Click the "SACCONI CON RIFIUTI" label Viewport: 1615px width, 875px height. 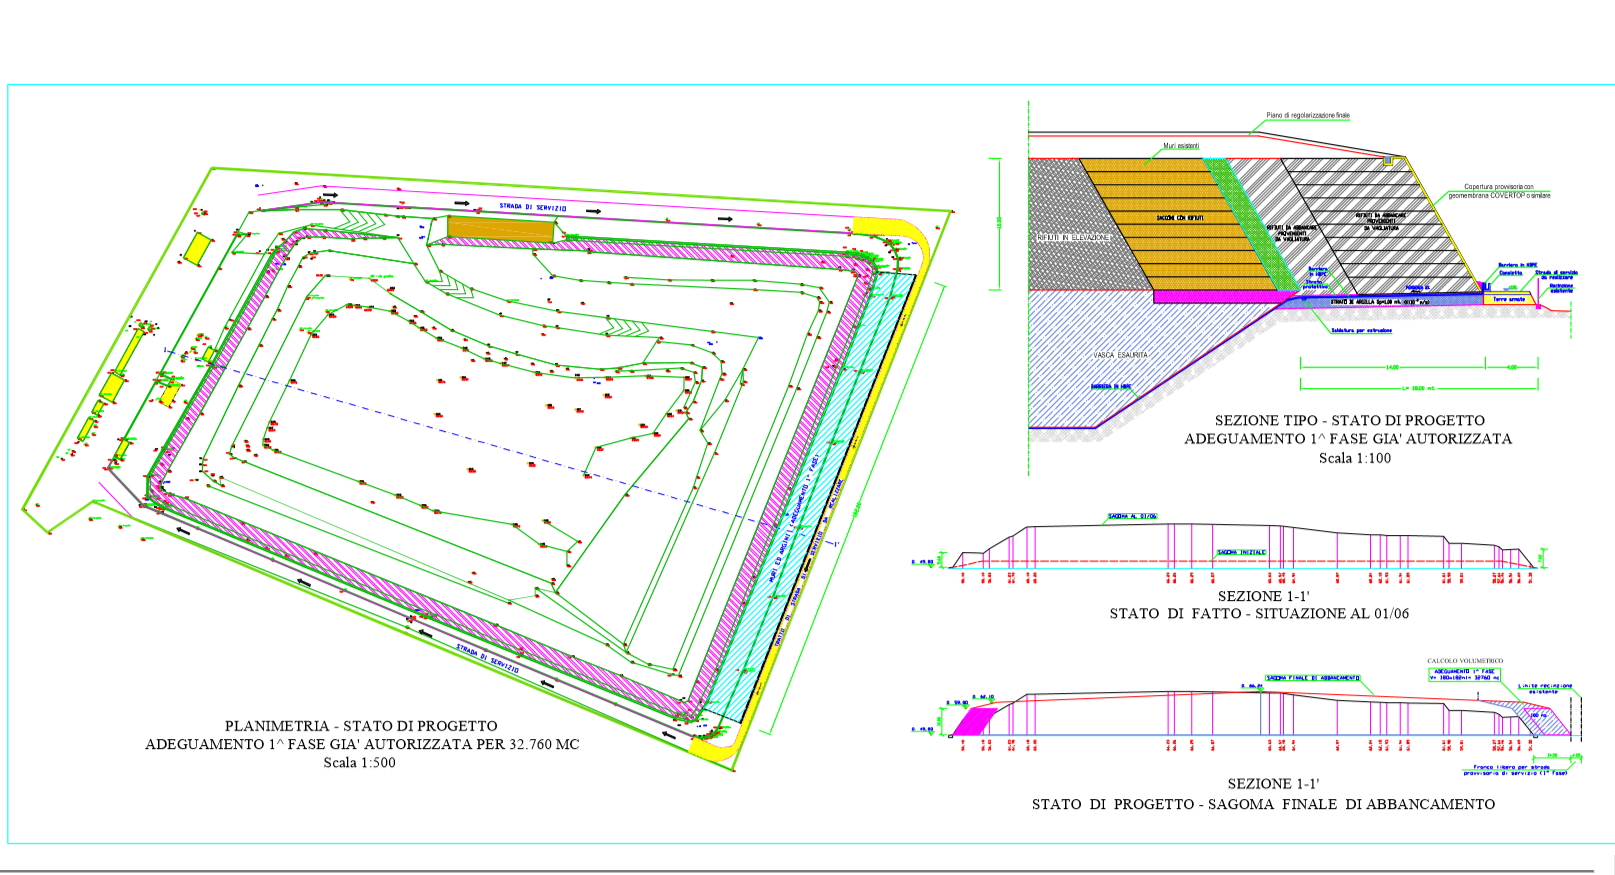pos(1180,217)
